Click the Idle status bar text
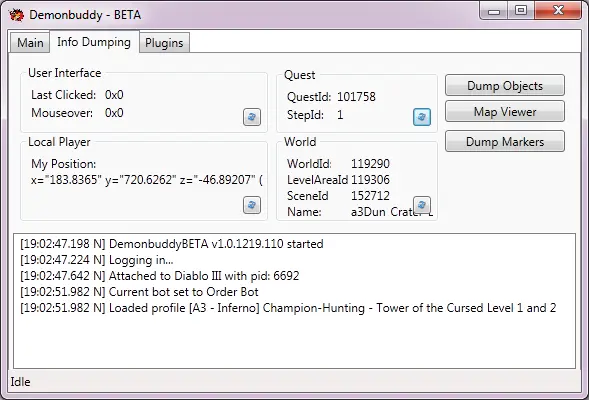Viewport: 589px width, 400px height. [x=20, y=382]
